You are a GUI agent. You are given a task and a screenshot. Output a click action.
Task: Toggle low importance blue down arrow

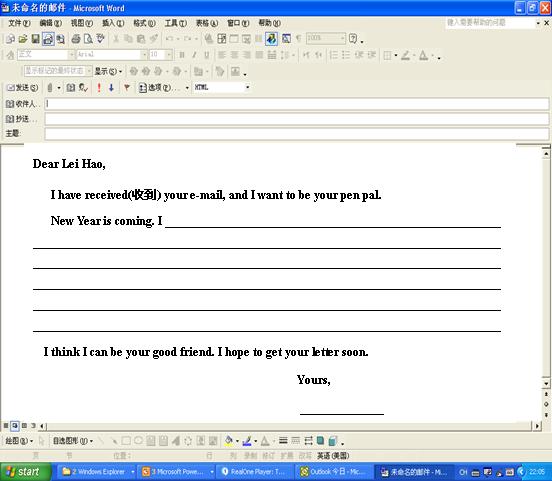pyautogui.click(x=111, y=87)
